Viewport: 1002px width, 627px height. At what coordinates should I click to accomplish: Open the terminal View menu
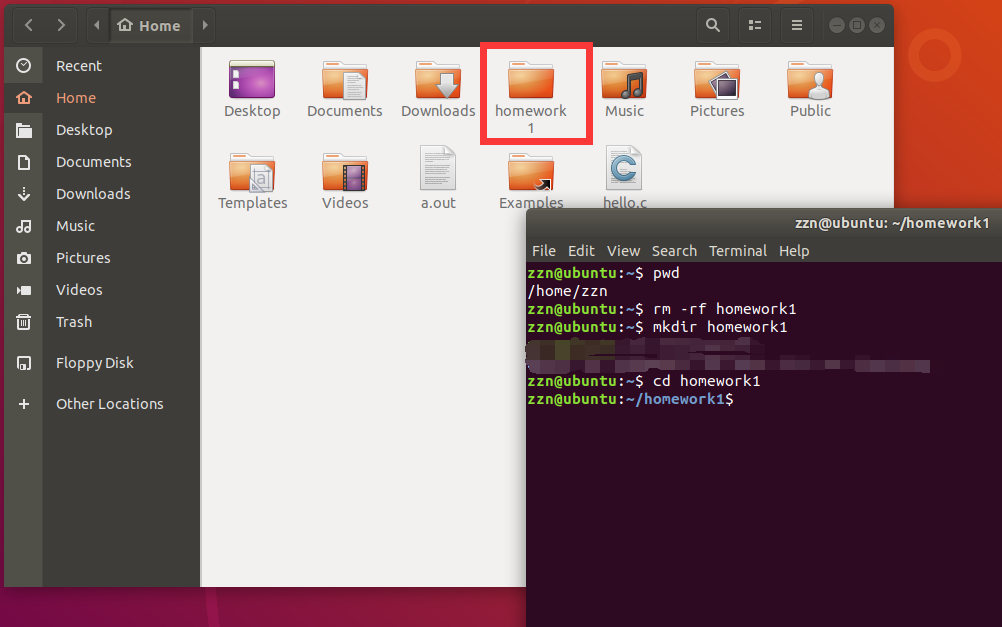[623, 251]
